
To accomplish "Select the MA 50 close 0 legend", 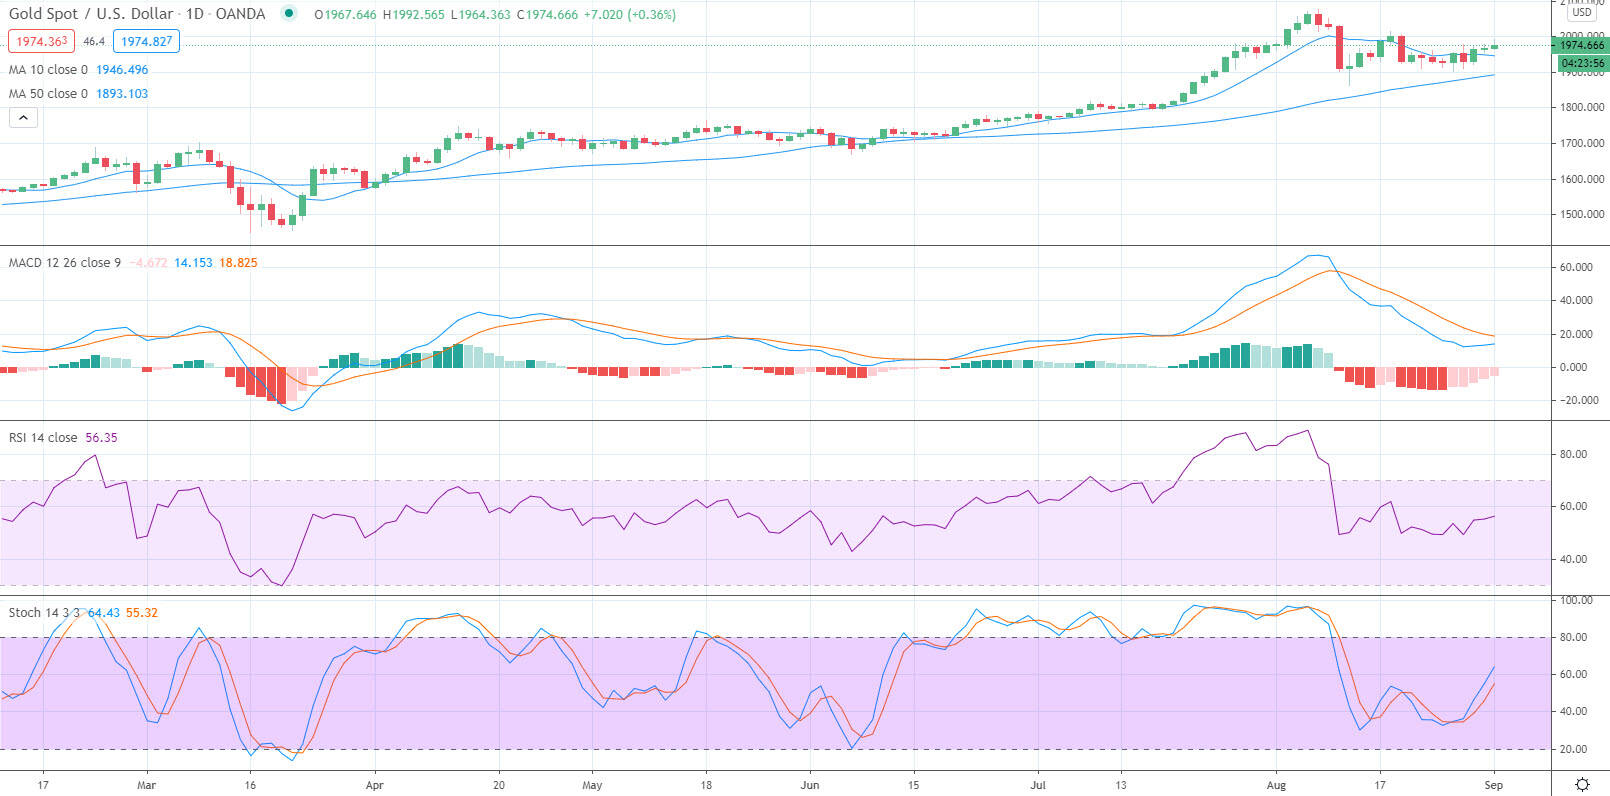I will click(48, 94).
